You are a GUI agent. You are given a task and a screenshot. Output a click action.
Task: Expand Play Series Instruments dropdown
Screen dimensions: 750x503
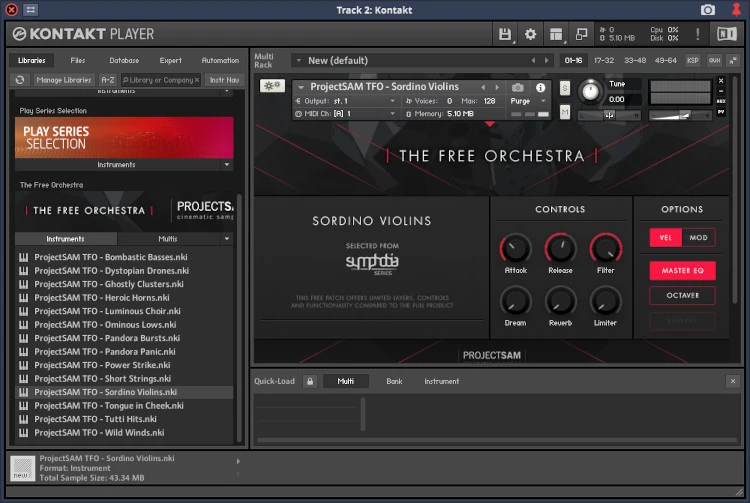(x=227, y=164)
